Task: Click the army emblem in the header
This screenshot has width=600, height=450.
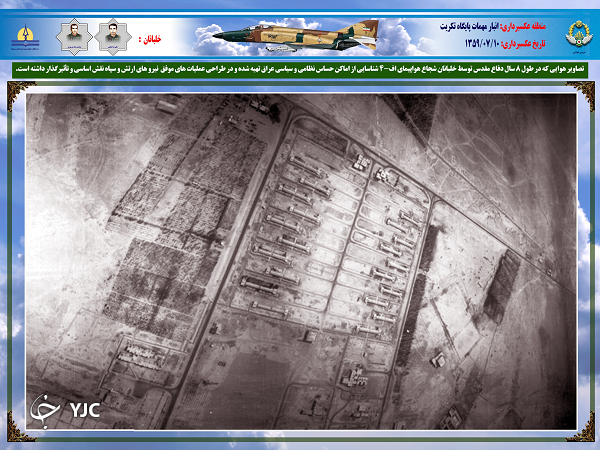Action: coord(579,35)
